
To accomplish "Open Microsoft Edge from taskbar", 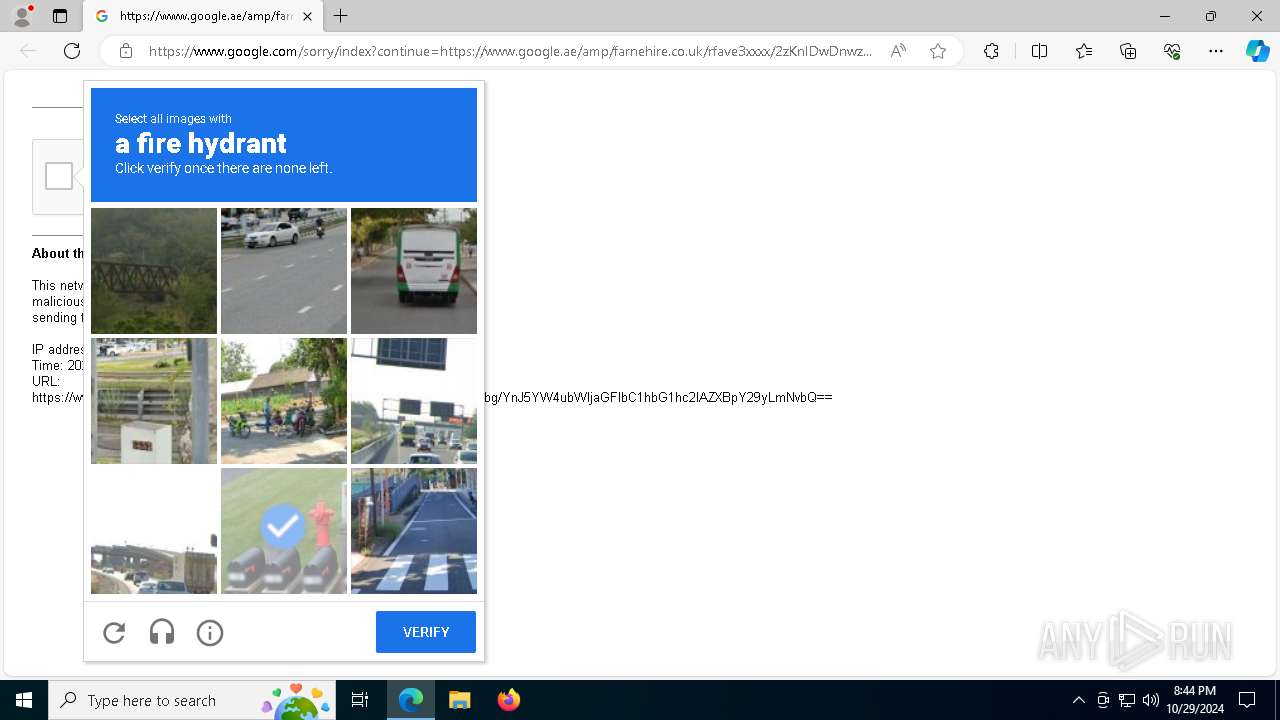I will 411,700.
